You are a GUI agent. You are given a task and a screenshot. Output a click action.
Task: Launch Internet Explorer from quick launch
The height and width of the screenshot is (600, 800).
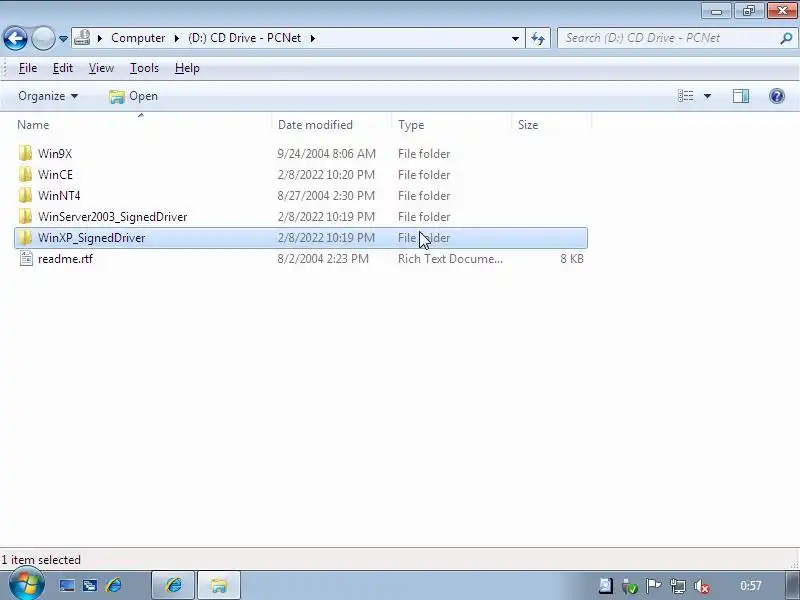113,585
